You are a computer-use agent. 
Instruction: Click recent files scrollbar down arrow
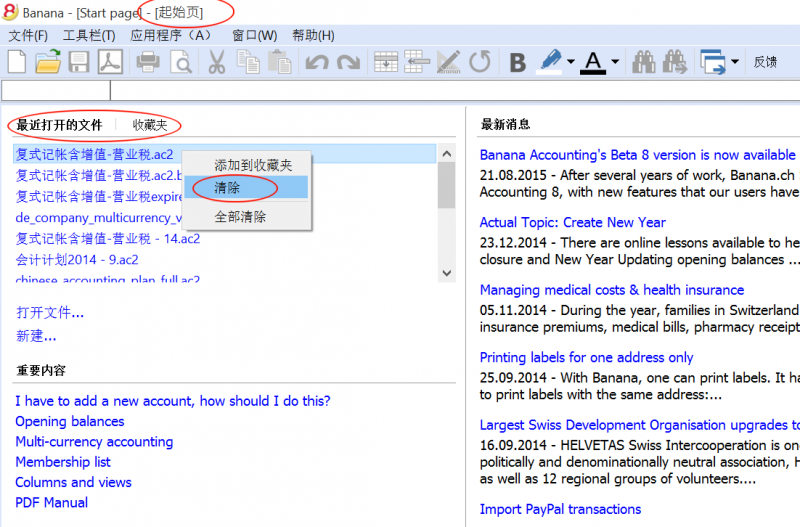(447, 273)
